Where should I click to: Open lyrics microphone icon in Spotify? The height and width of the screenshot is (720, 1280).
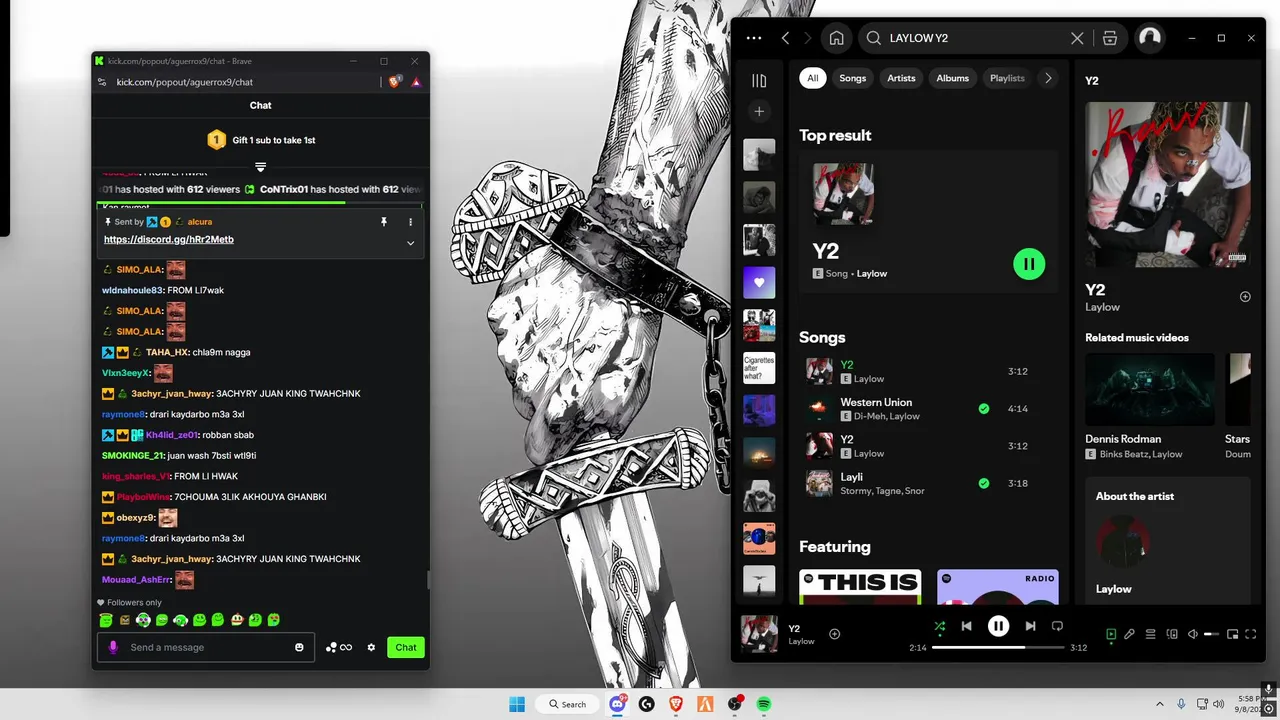coord(1129,634)
